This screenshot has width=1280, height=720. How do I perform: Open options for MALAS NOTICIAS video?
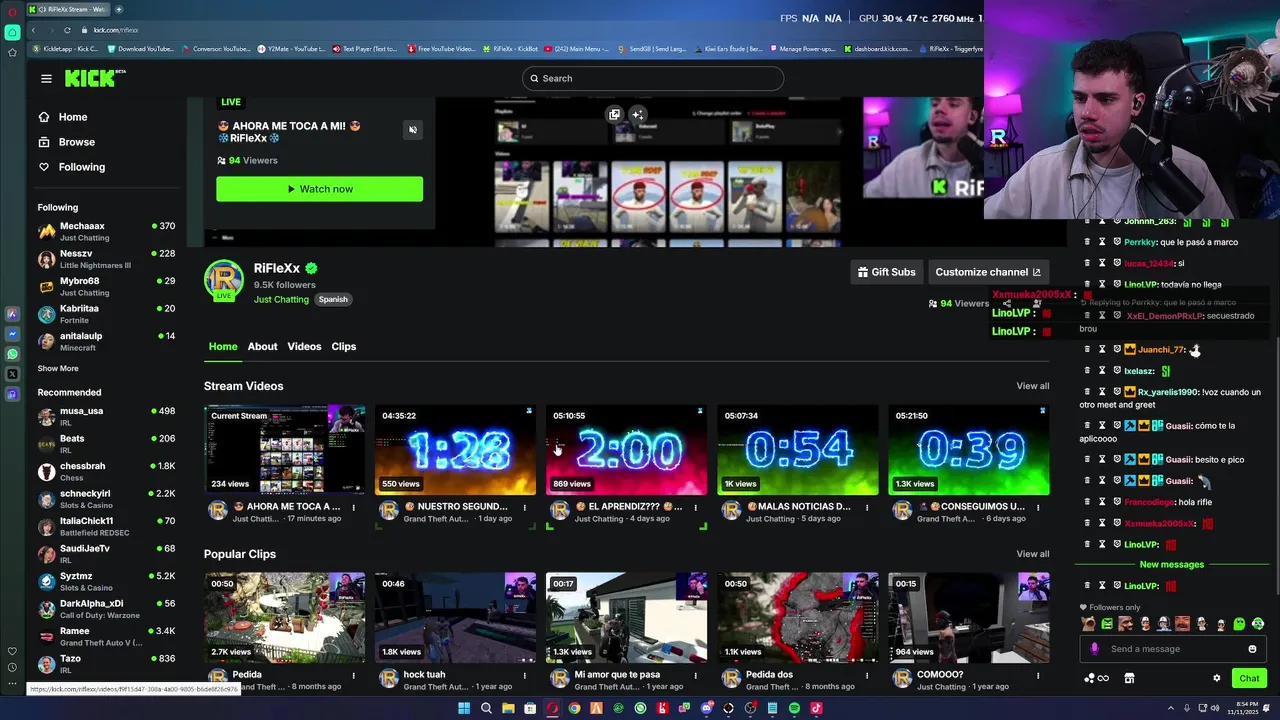pyautogui.click(x=866, y=508)
